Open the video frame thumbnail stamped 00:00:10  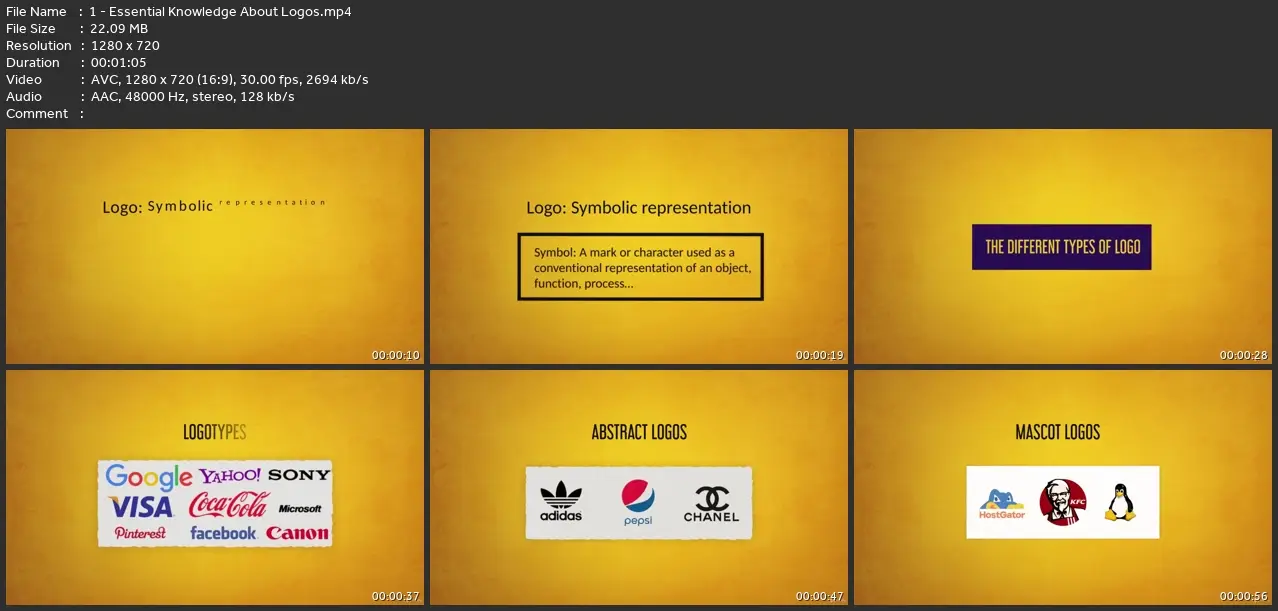coord(213,246)
